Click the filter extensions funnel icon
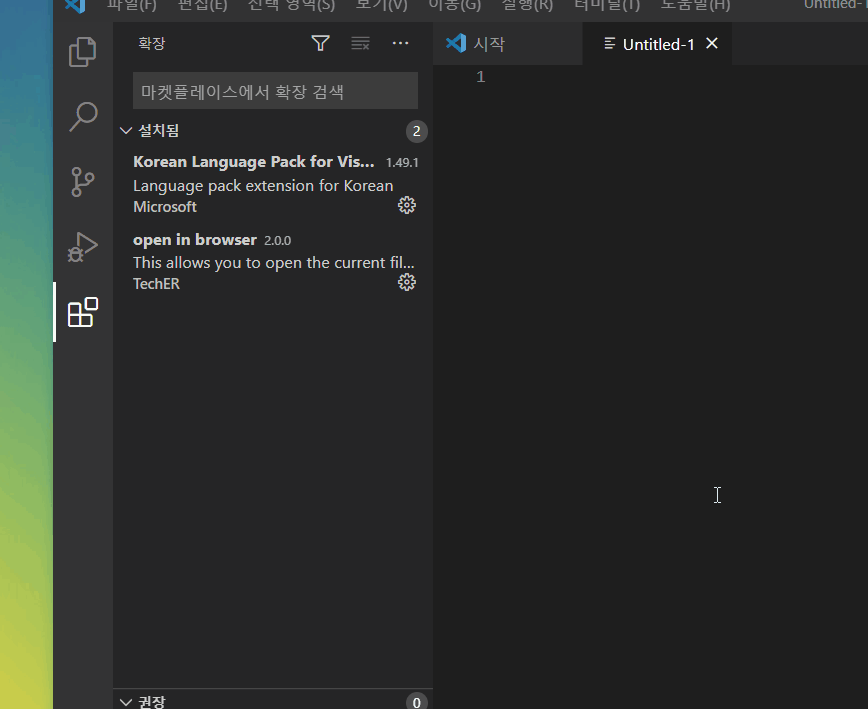Viewport: 868px width, 709px height. click(321, 43)
